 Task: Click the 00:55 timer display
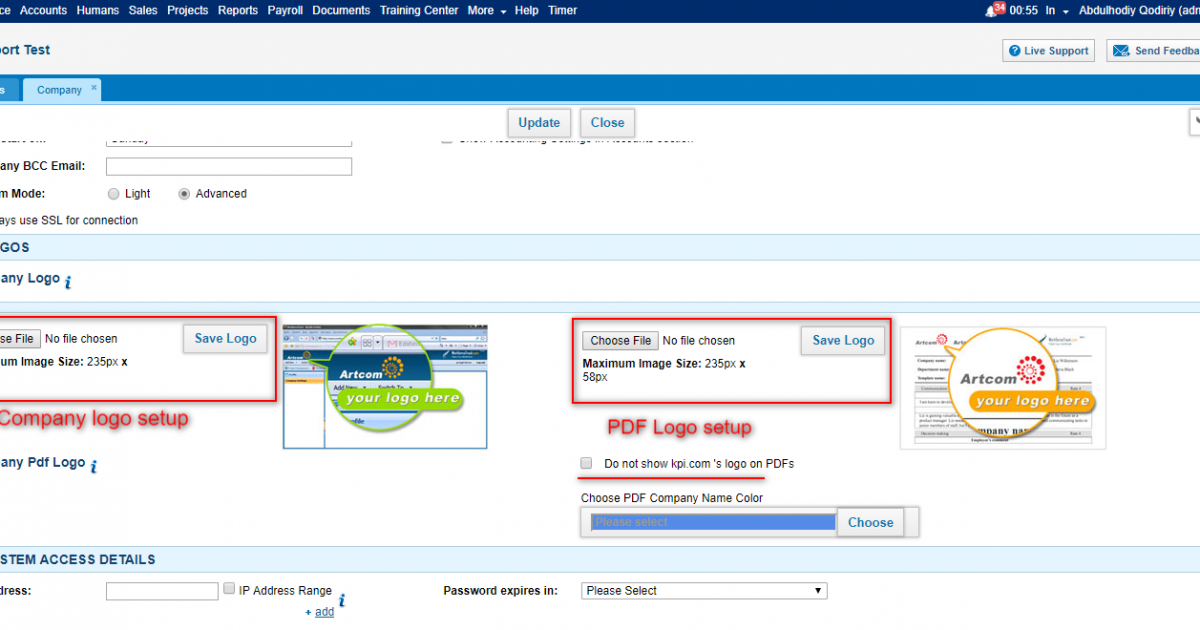coord(1024,11)
